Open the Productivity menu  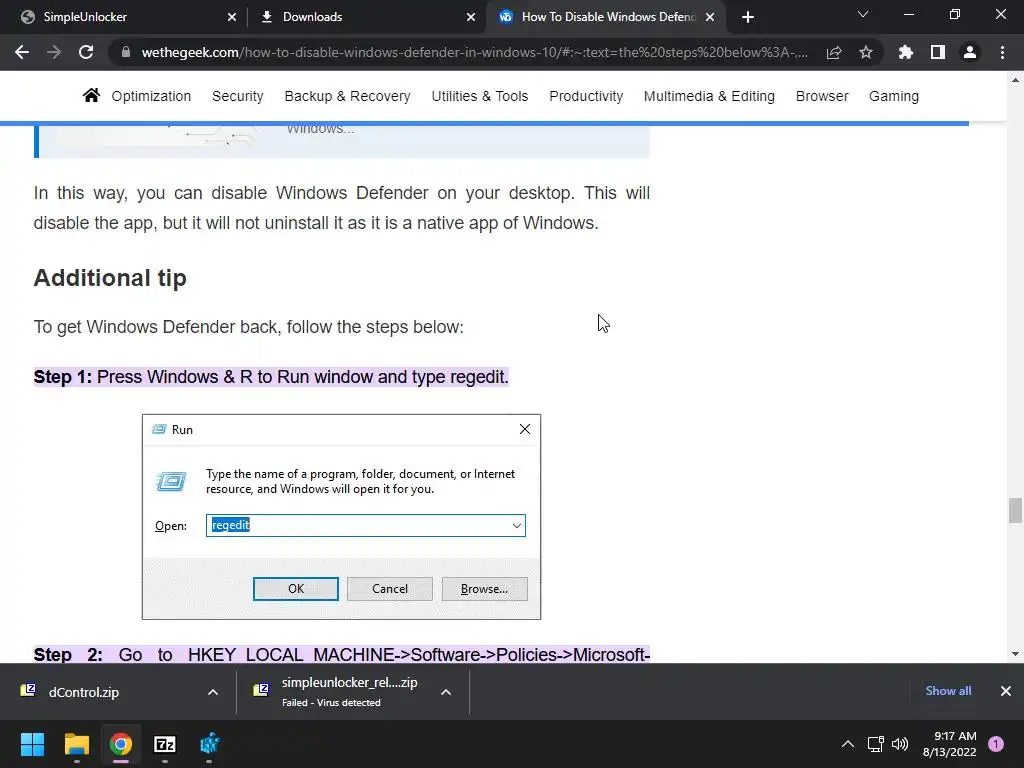click(586, 96)
